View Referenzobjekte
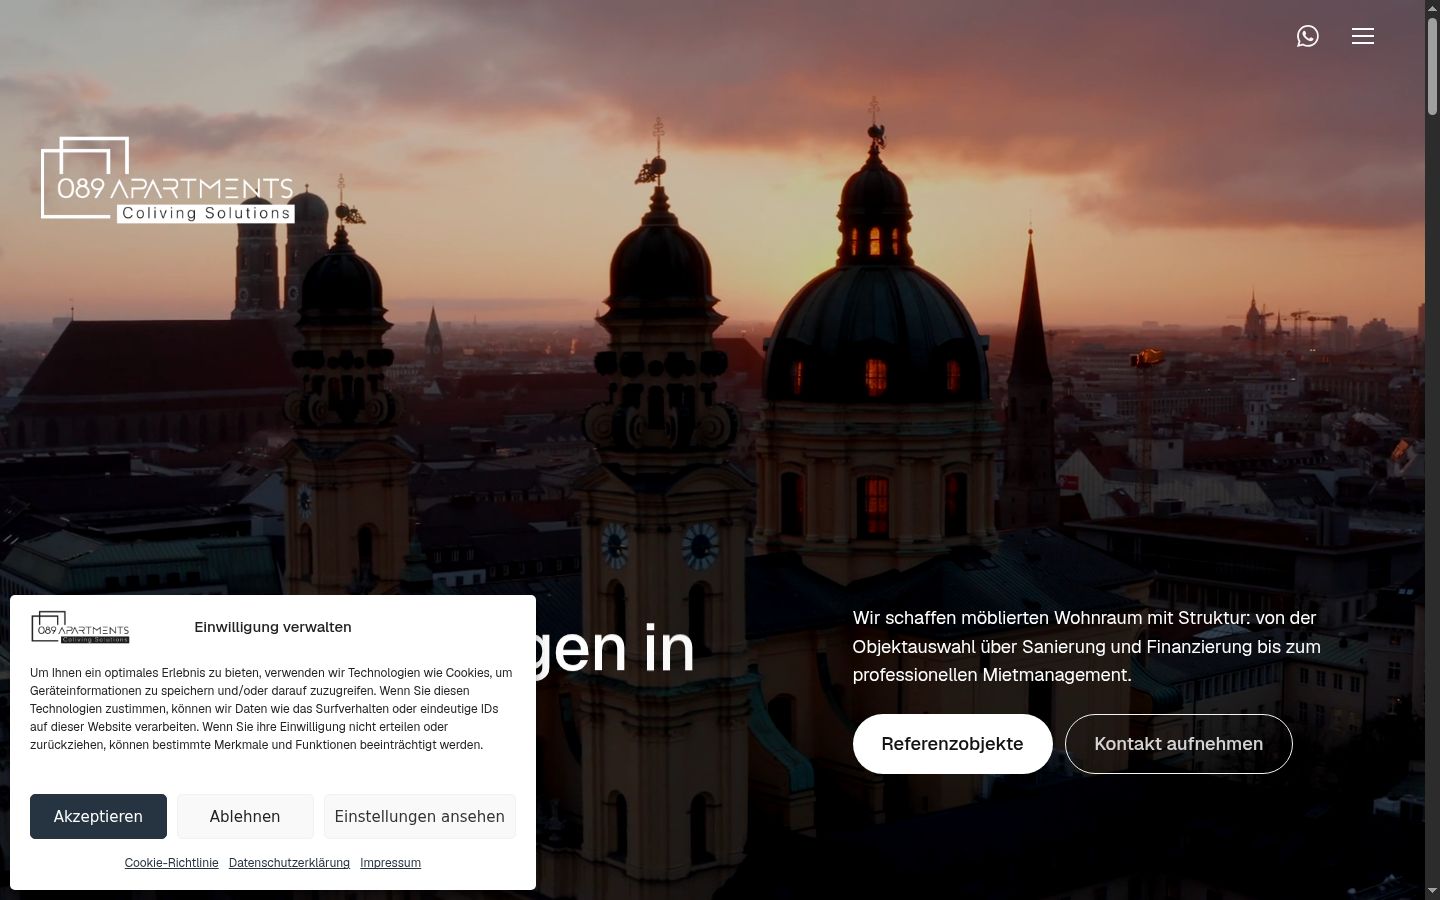This screenshot has width=1440, height=900. pyautogui.click(x=952, y=744)
